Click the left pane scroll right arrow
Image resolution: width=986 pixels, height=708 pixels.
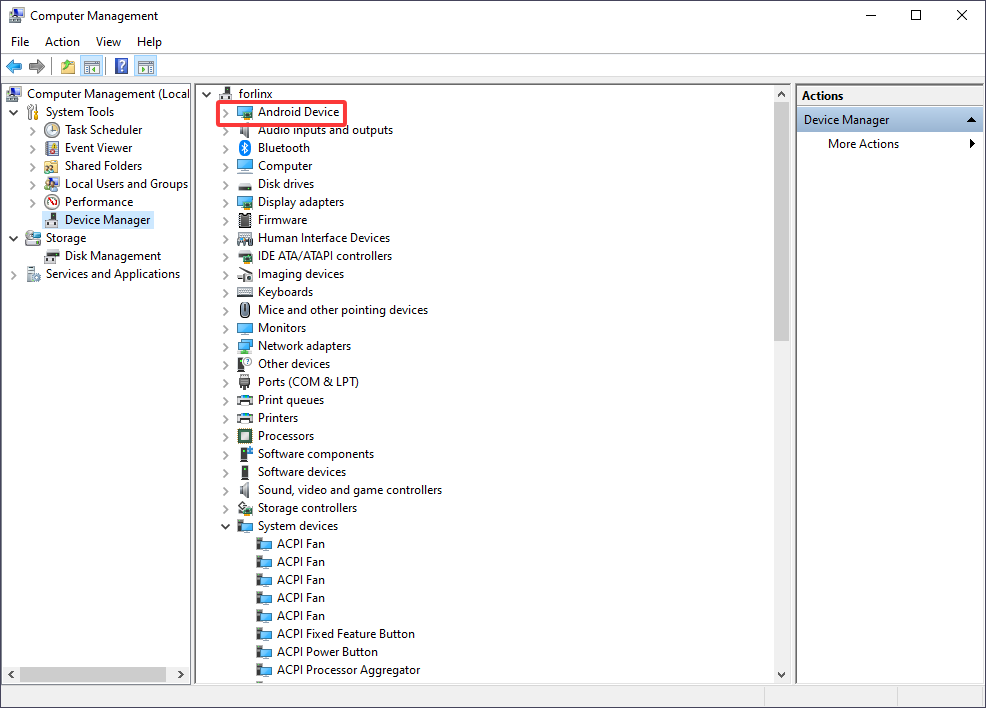point(180,675)
